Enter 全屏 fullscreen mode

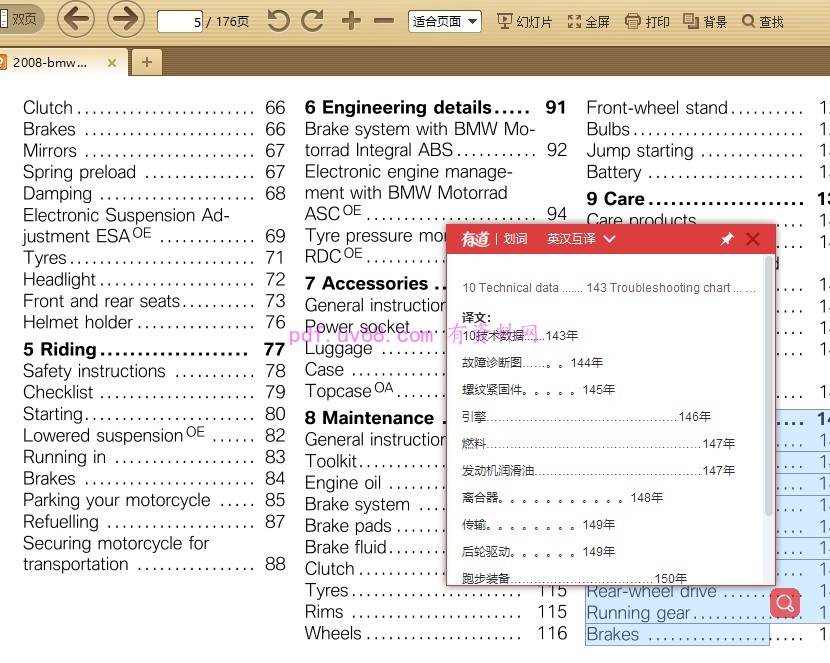click(588, 21)
